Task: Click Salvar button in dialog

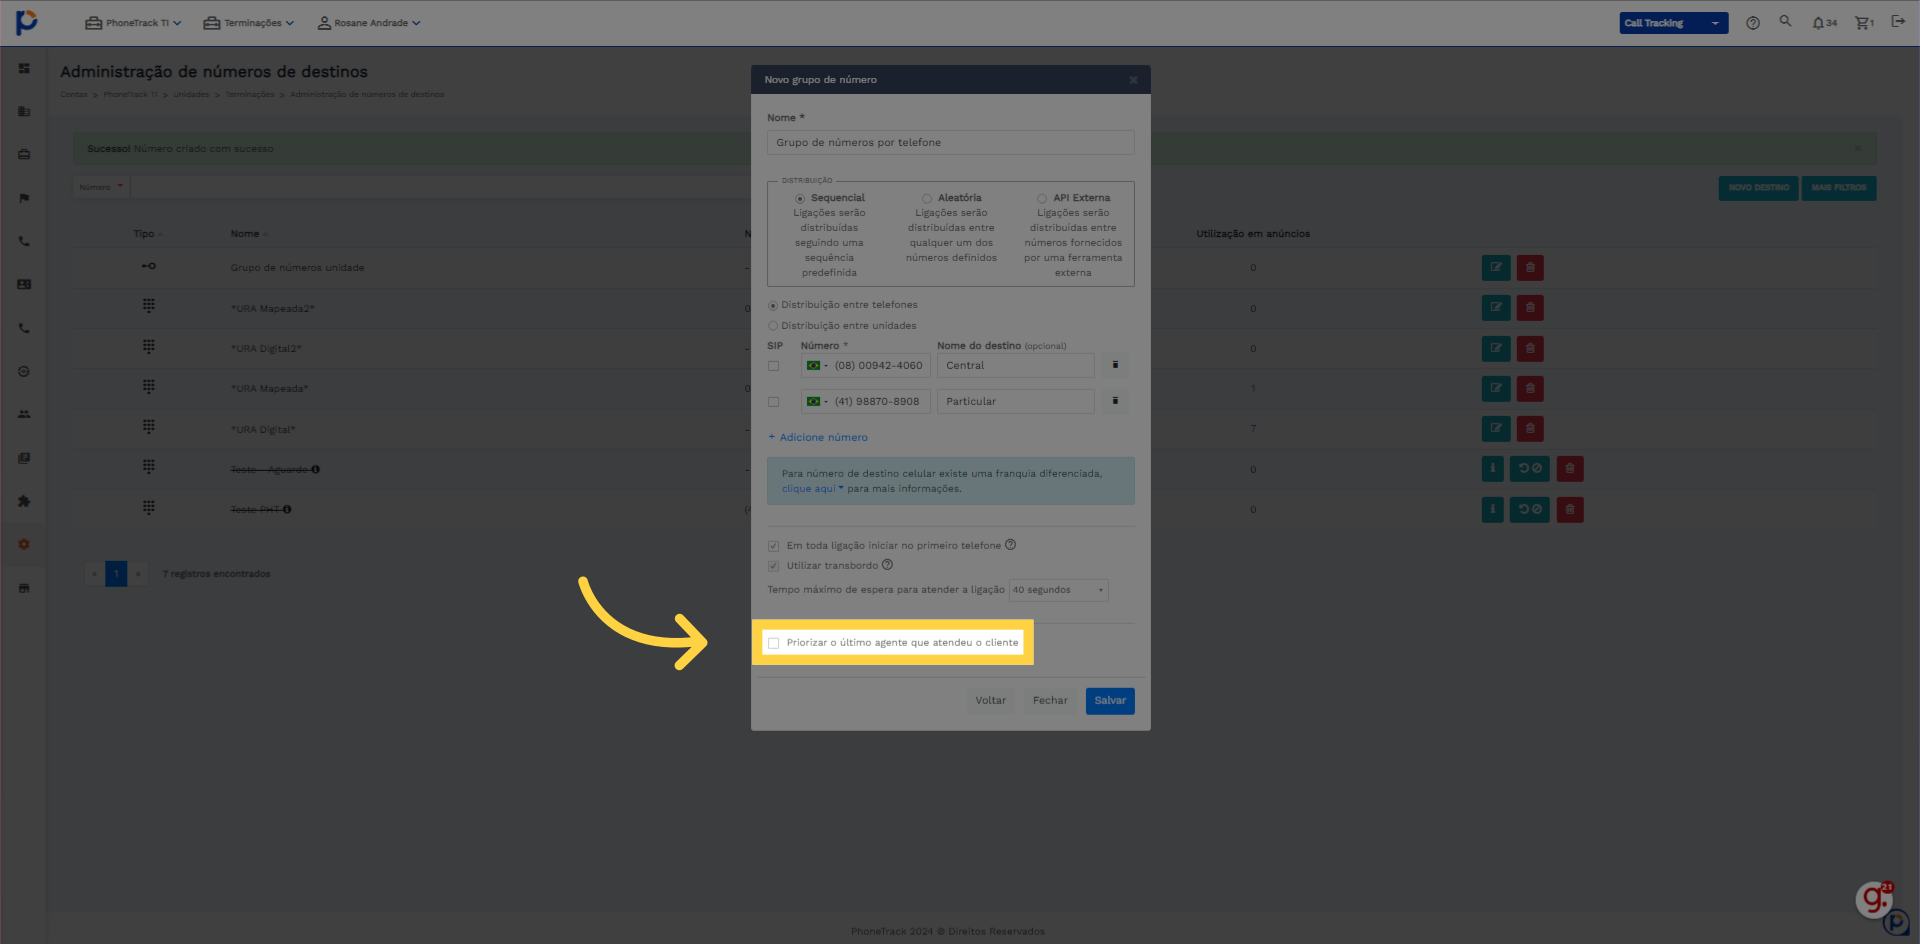Action: click(1110, 701)
